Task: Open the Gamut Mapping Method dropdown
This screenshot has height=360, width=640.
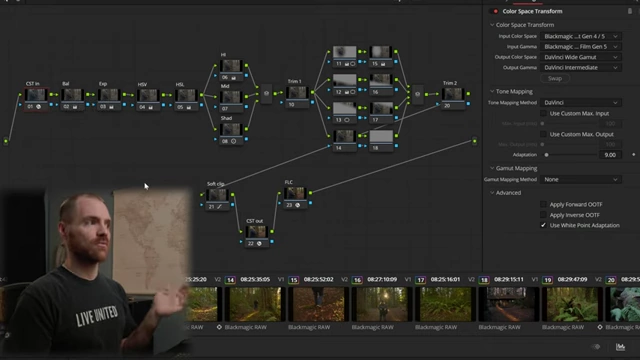Action: (x=581, y=179)
